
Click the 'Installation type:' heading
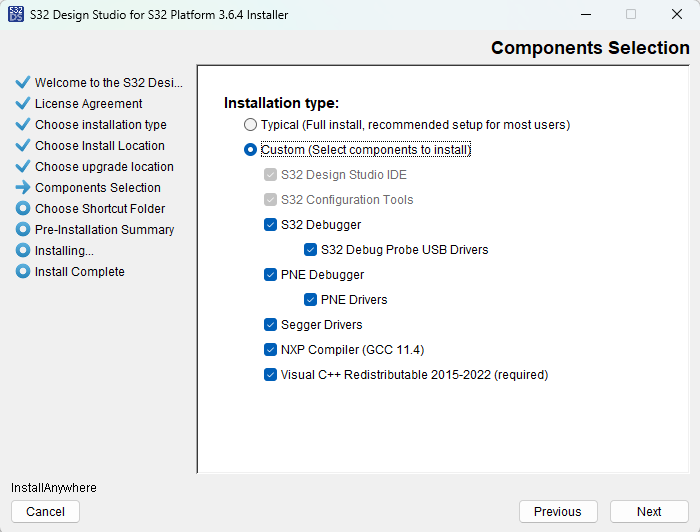[281, 103]
